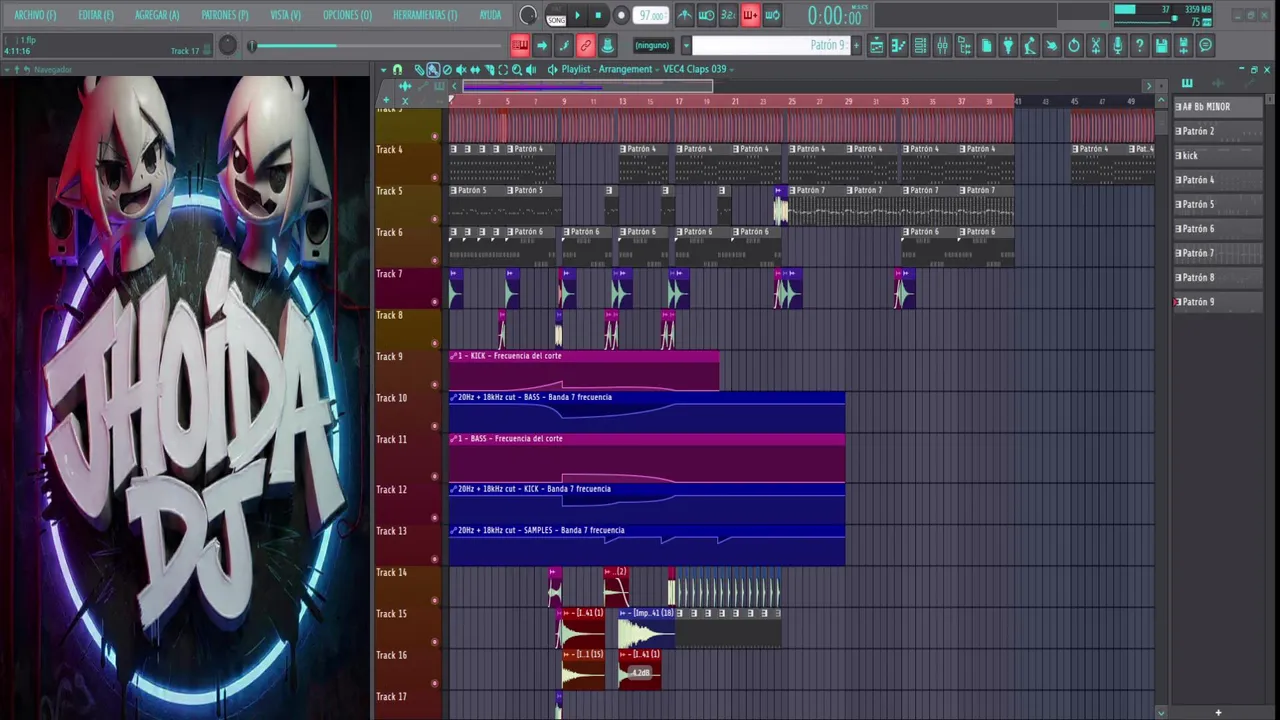Viewport: 1280px width, 720px height.
Task: Click the playlist horizontal overview scrollbar
Action: pyautogui.click(x=588, y=87)
